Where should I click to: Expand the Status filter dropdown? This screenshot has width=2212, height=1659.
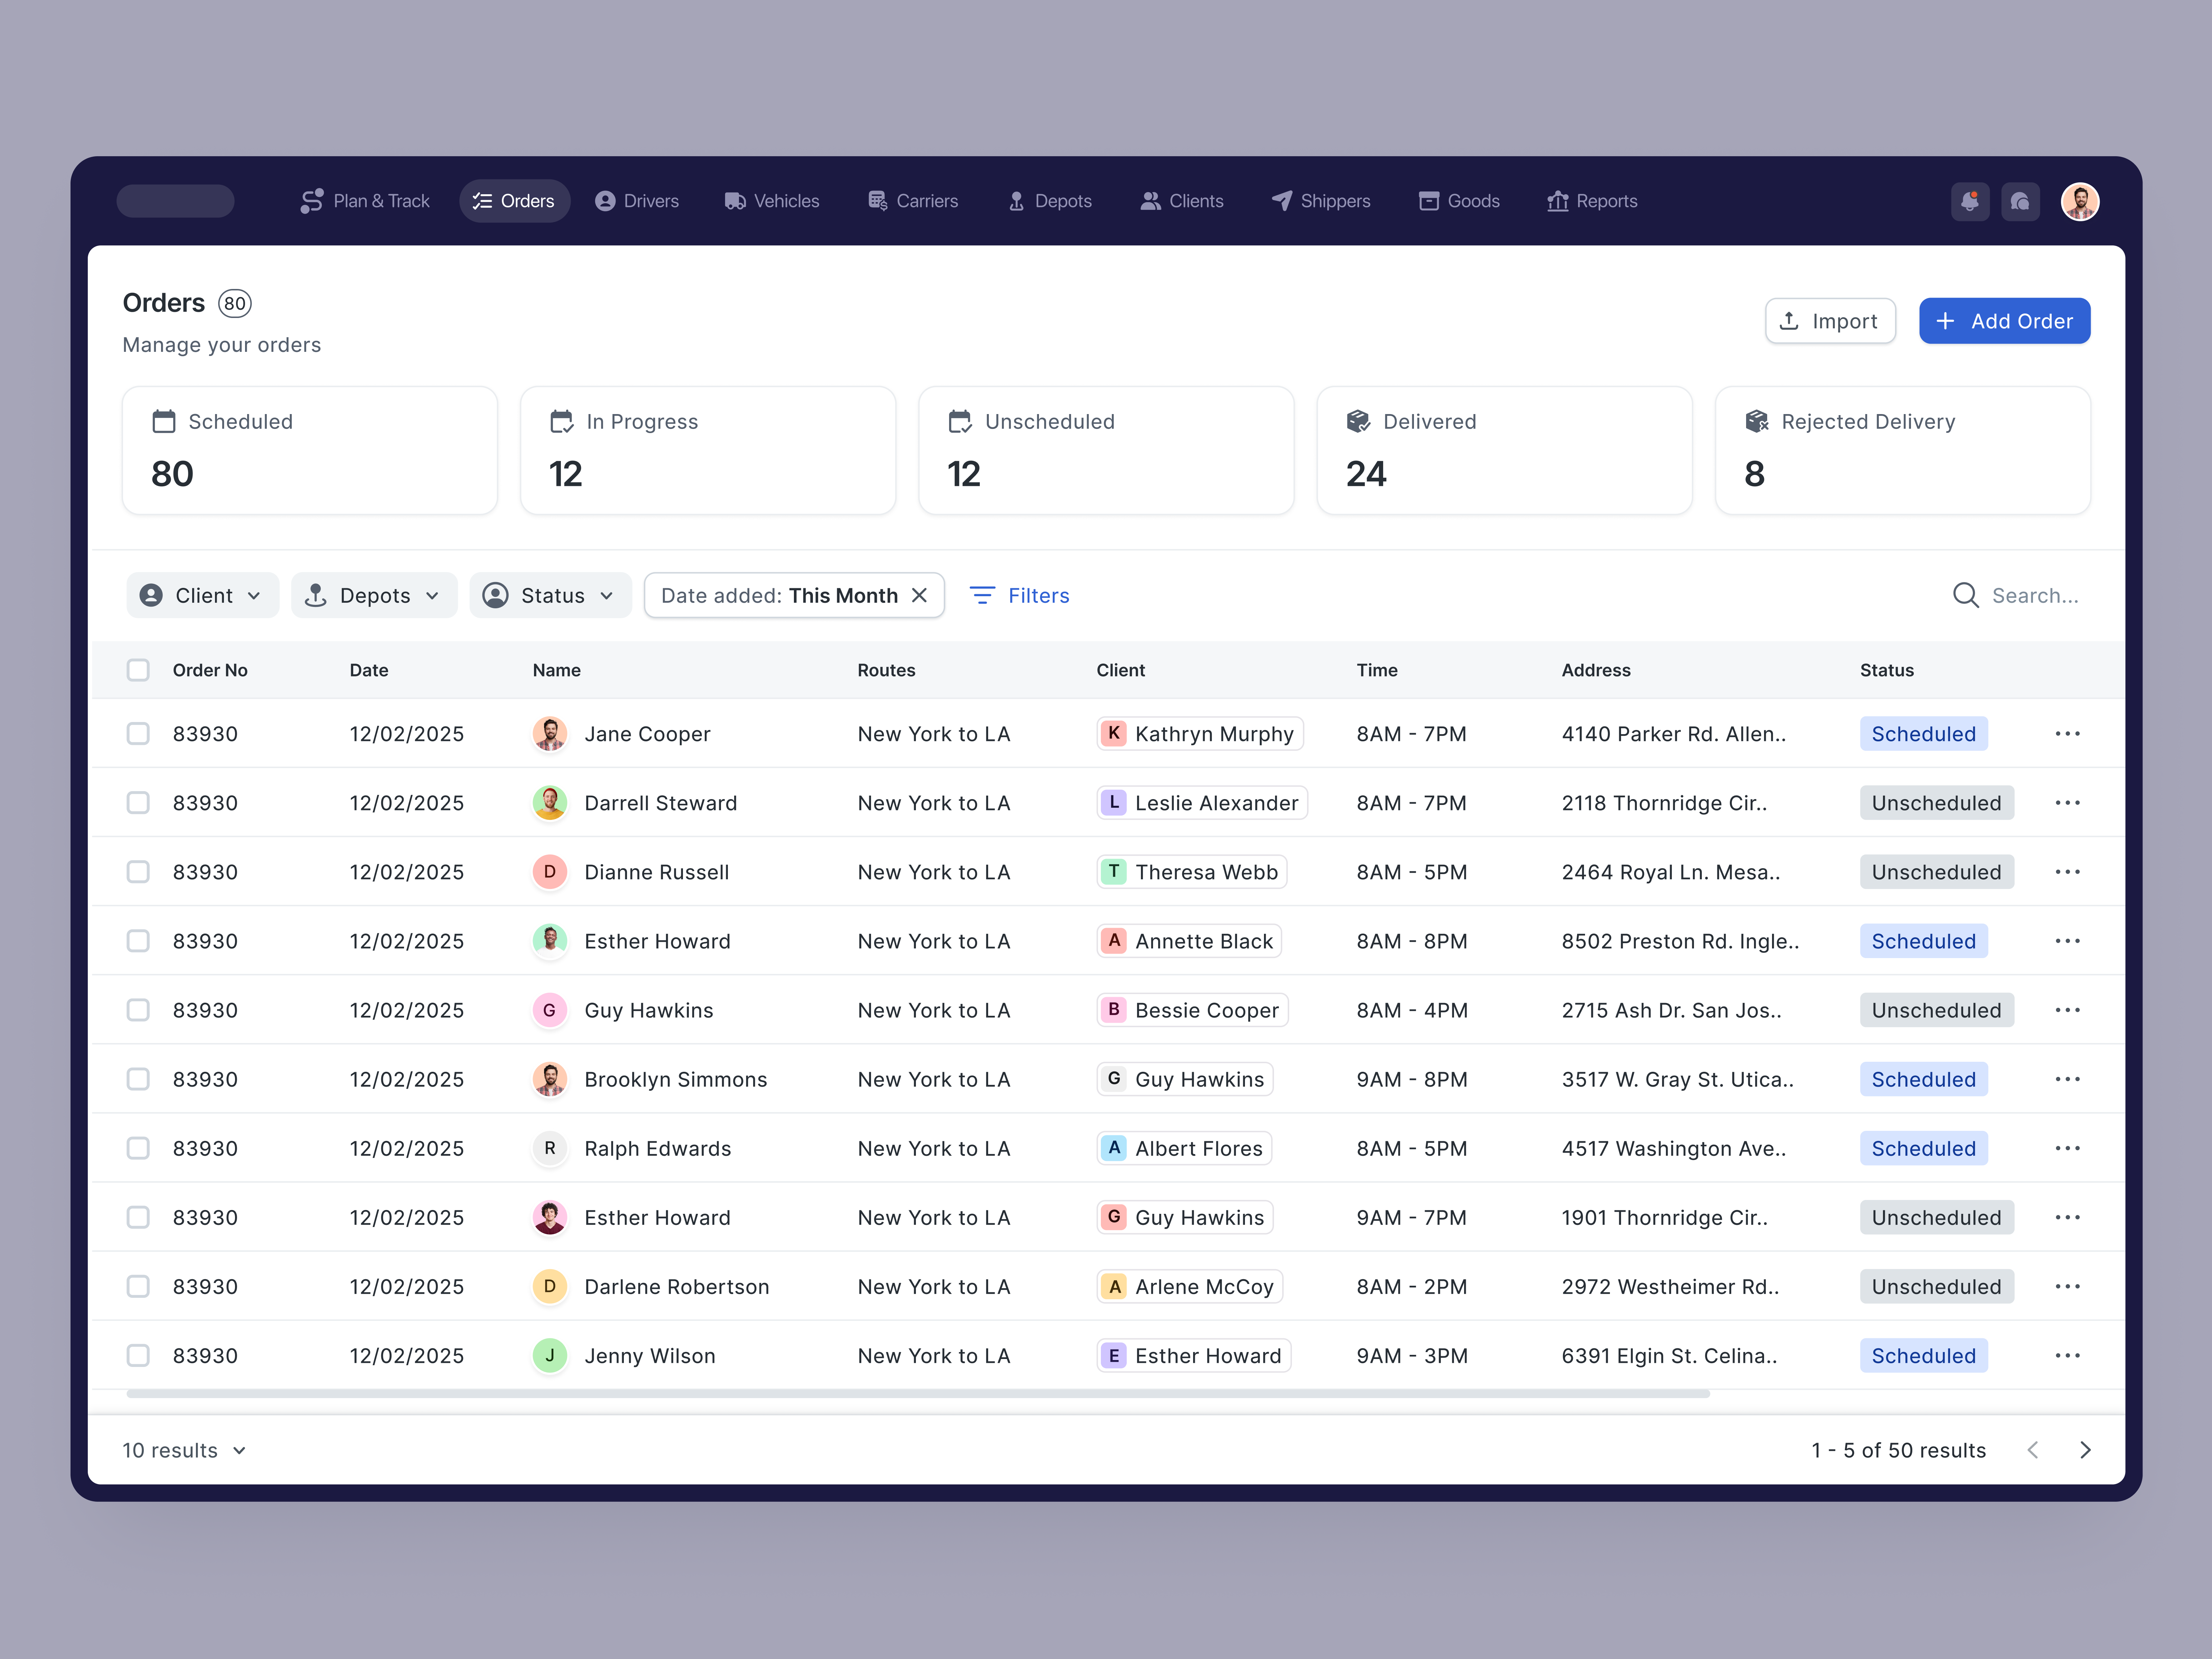tap(550, 595)
